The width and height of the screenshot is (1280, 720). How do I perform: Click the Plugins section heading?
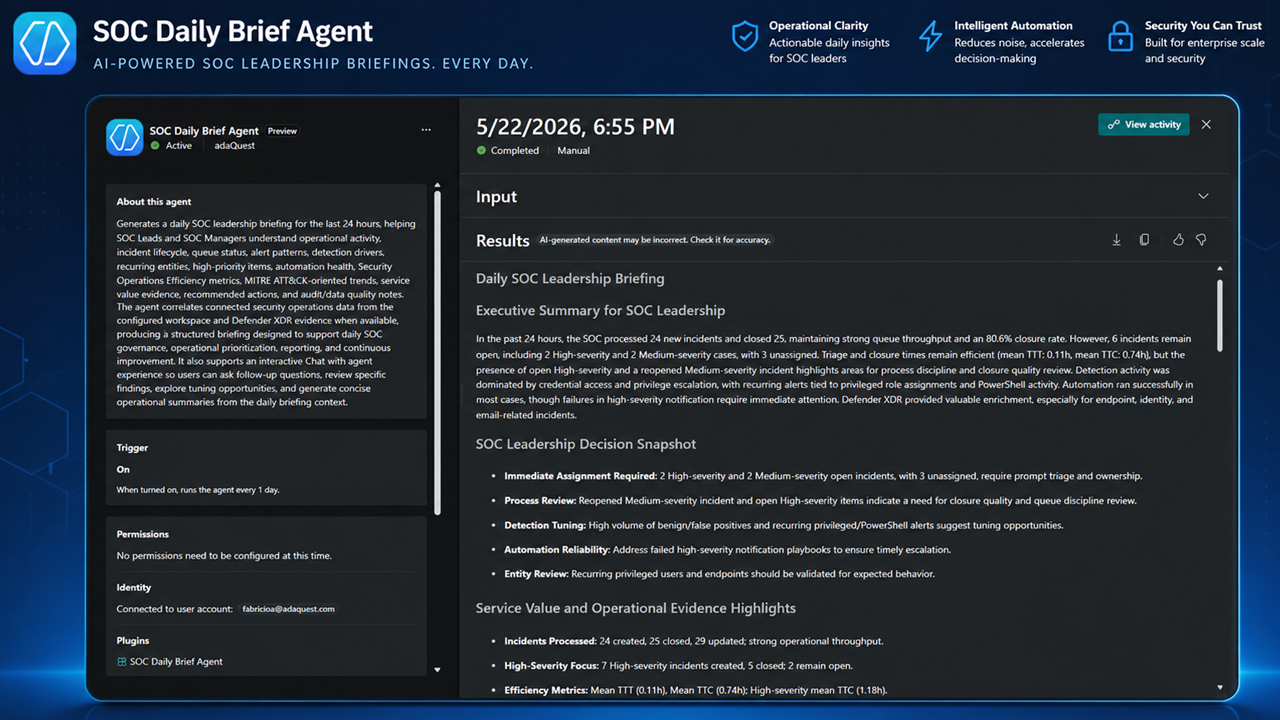pyautogui.click(x=133, y=641)
